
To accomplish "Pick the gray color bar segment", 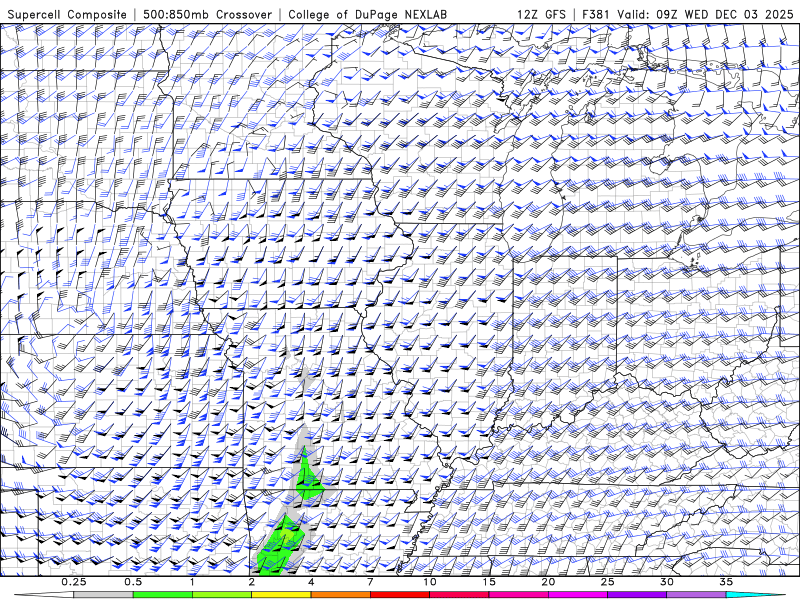I will pos(103,595).
